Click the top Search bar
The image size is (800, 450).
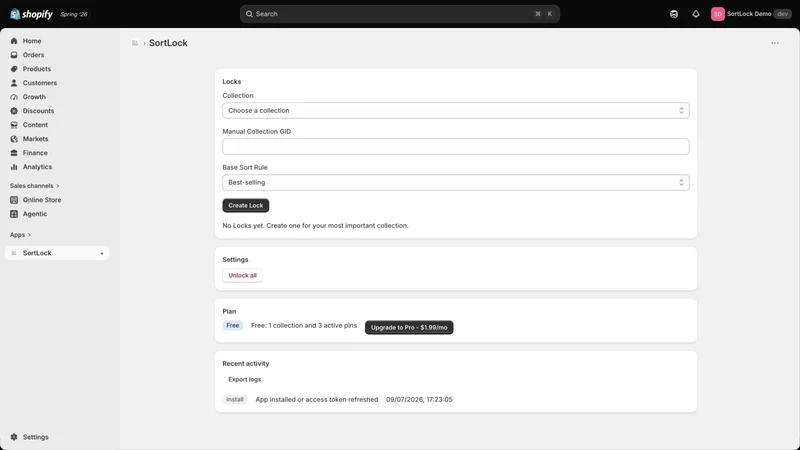click(399, 14)
